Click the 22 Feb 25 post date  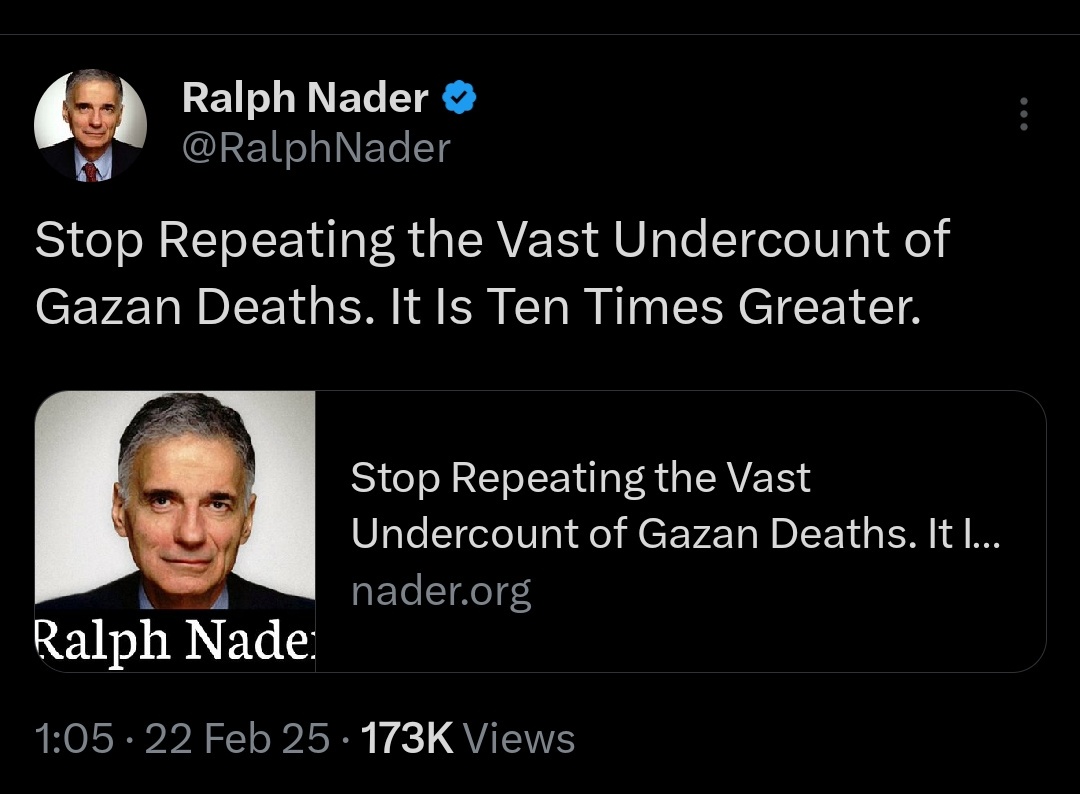(238, 738)
